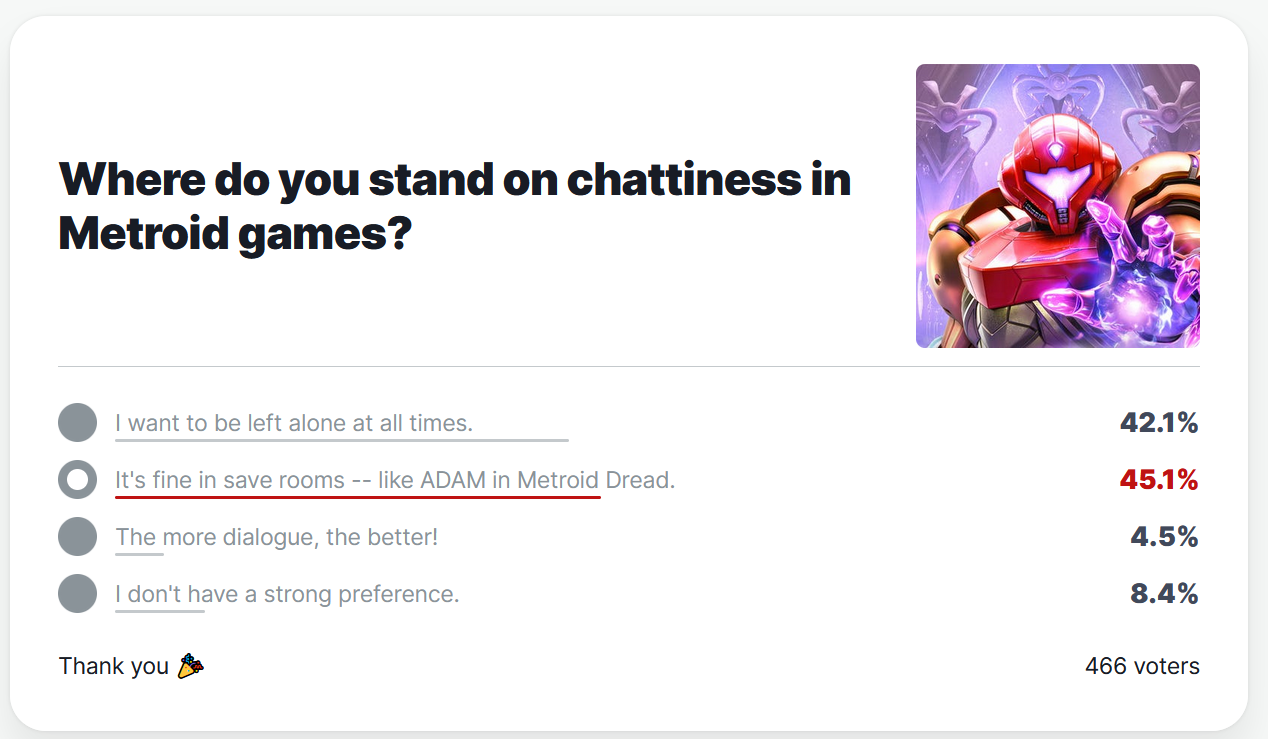Choose the radio for 'The more dialogue, the better!'
This screenshot has height=739, width=1268.
(x=77, y=537)
